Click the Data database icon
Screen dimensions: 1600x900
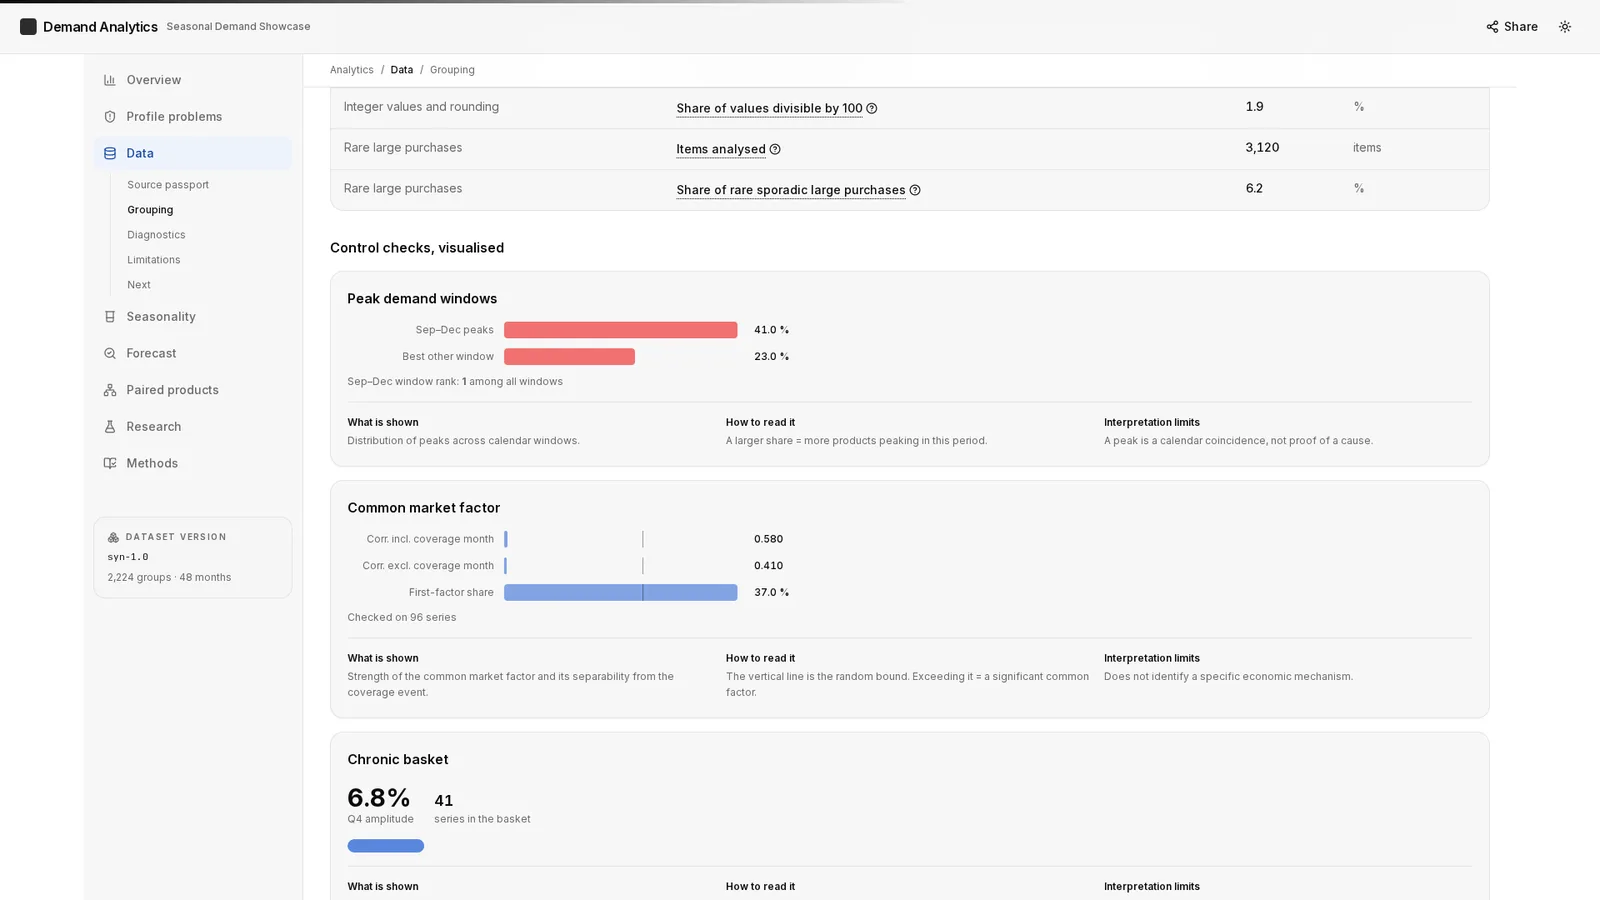pyautogui.click(x=110, y=153)
